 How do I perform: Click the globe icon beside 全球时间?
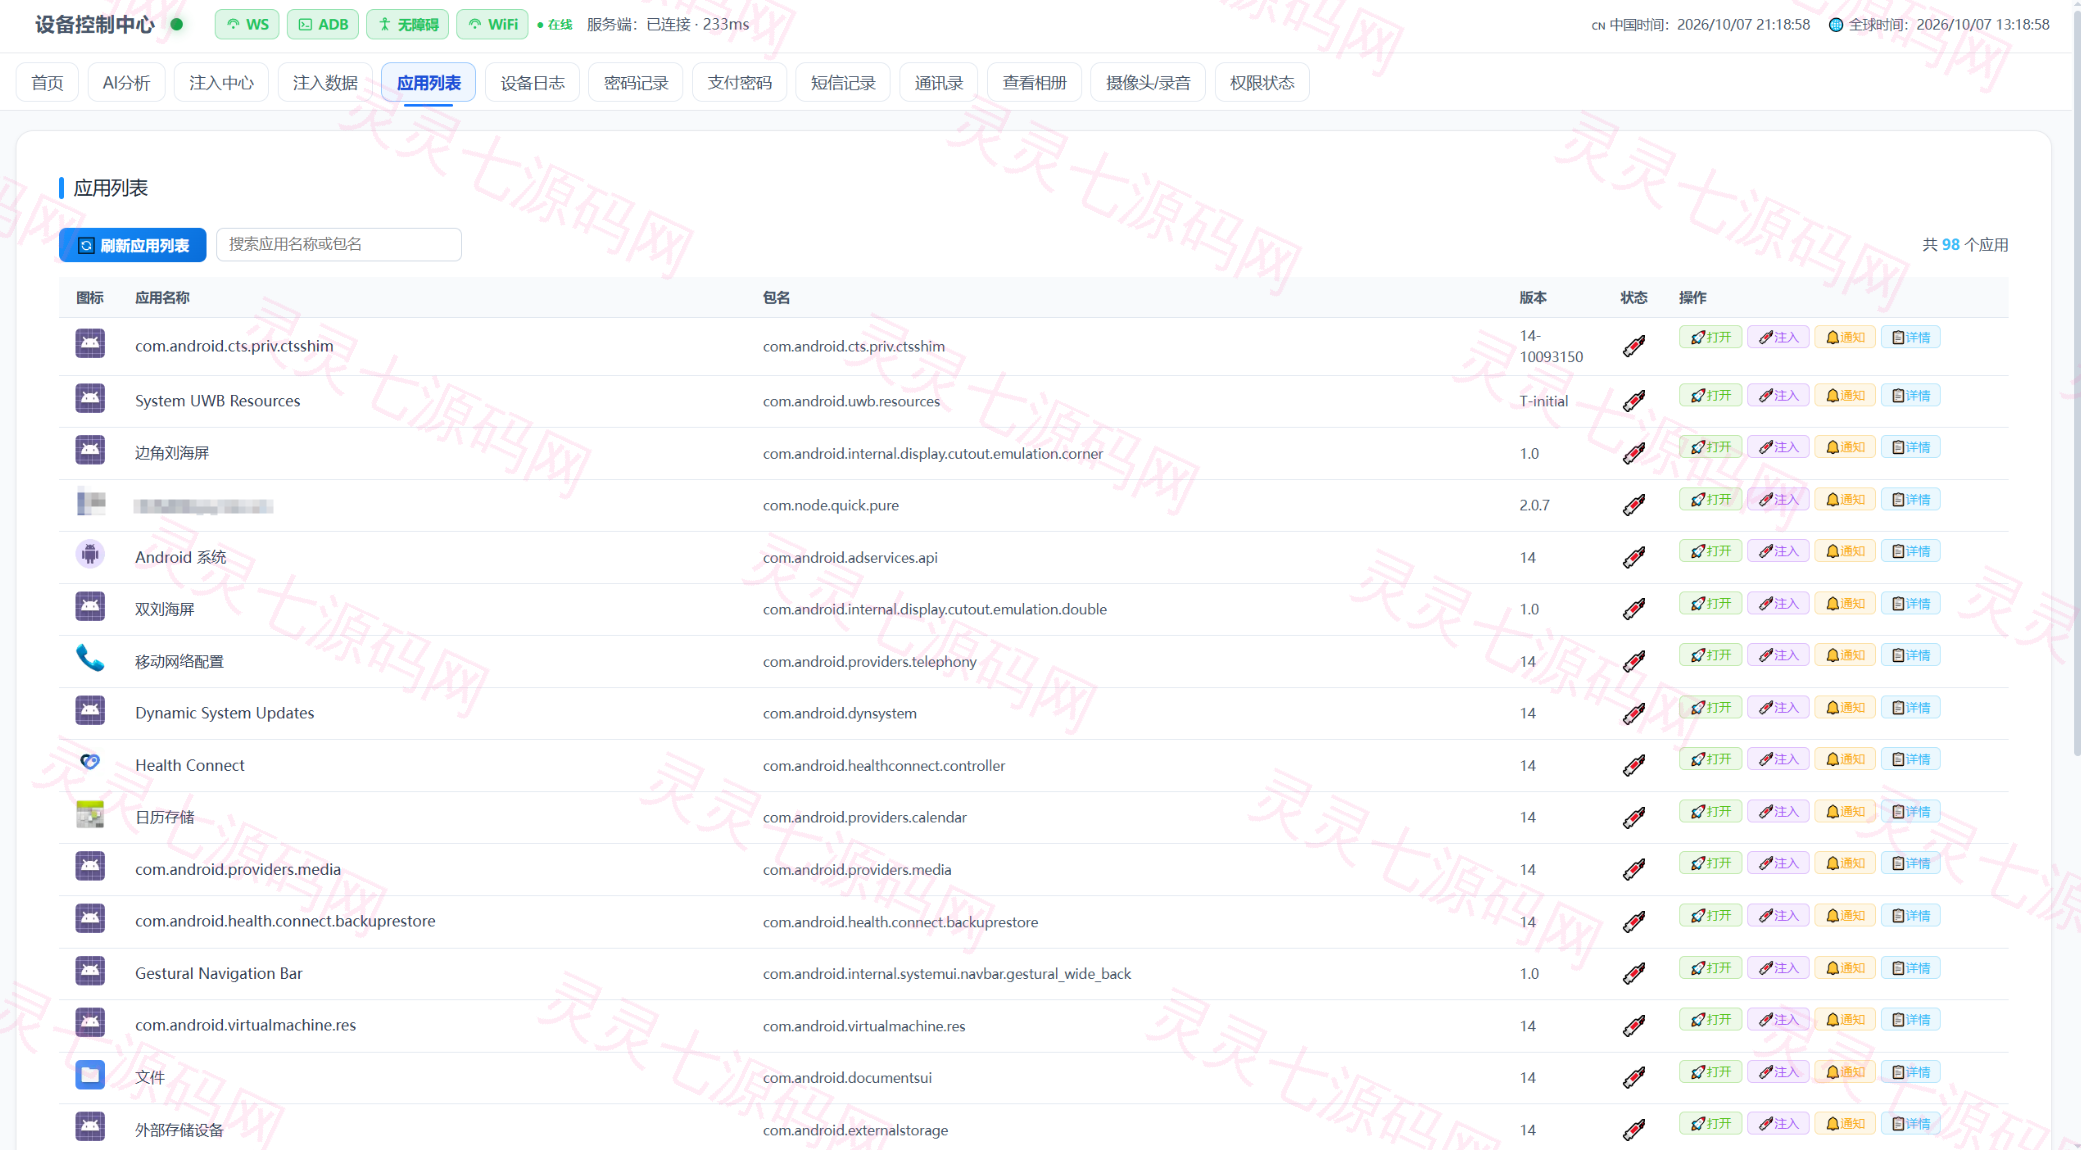(1836, 25)
